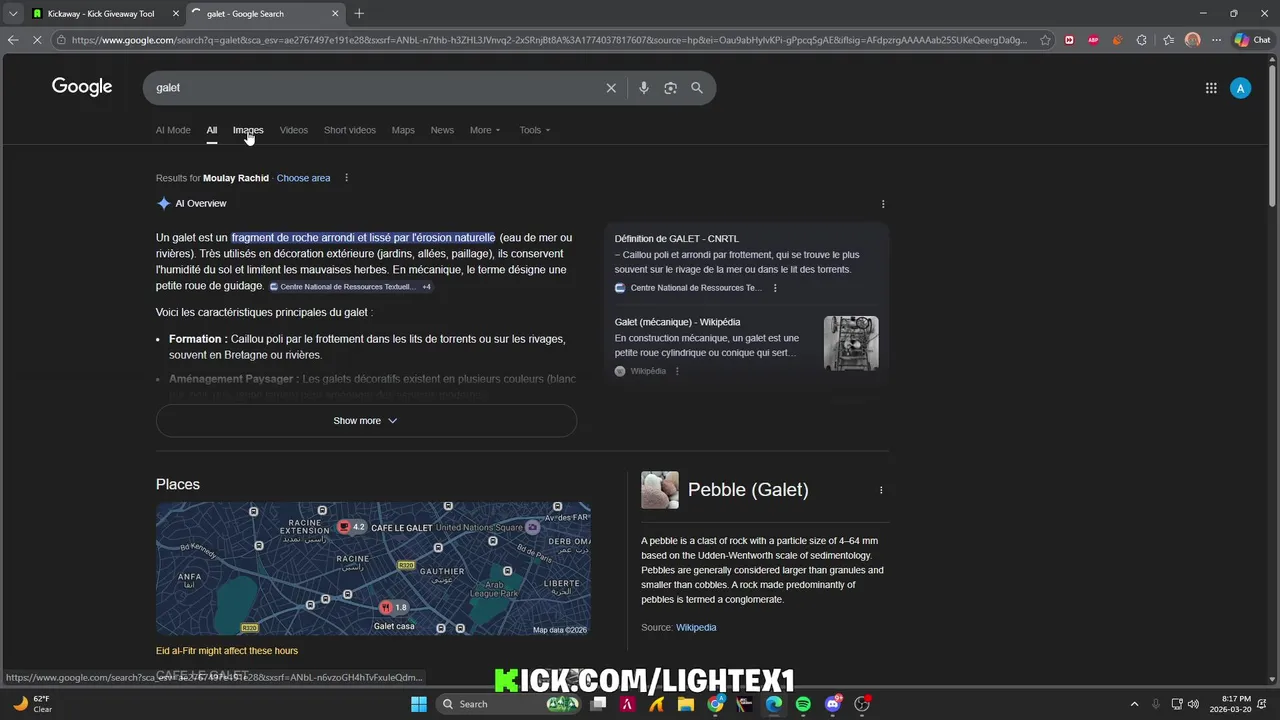Screen dimensions: 1280x720
Task: Close the galet - Google Search tab
Action: coord(335,14)
